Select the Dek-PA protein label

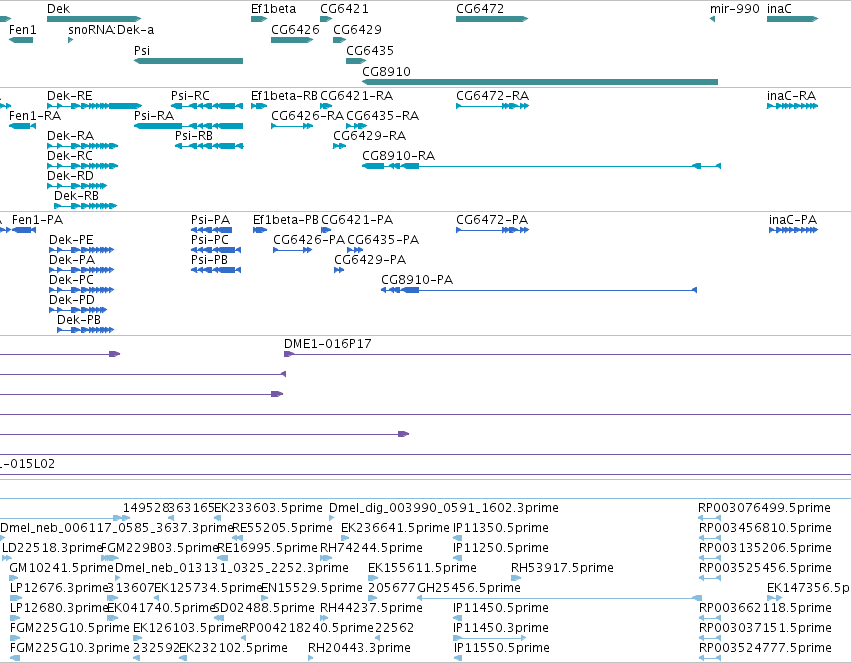(x=72, y=260)
